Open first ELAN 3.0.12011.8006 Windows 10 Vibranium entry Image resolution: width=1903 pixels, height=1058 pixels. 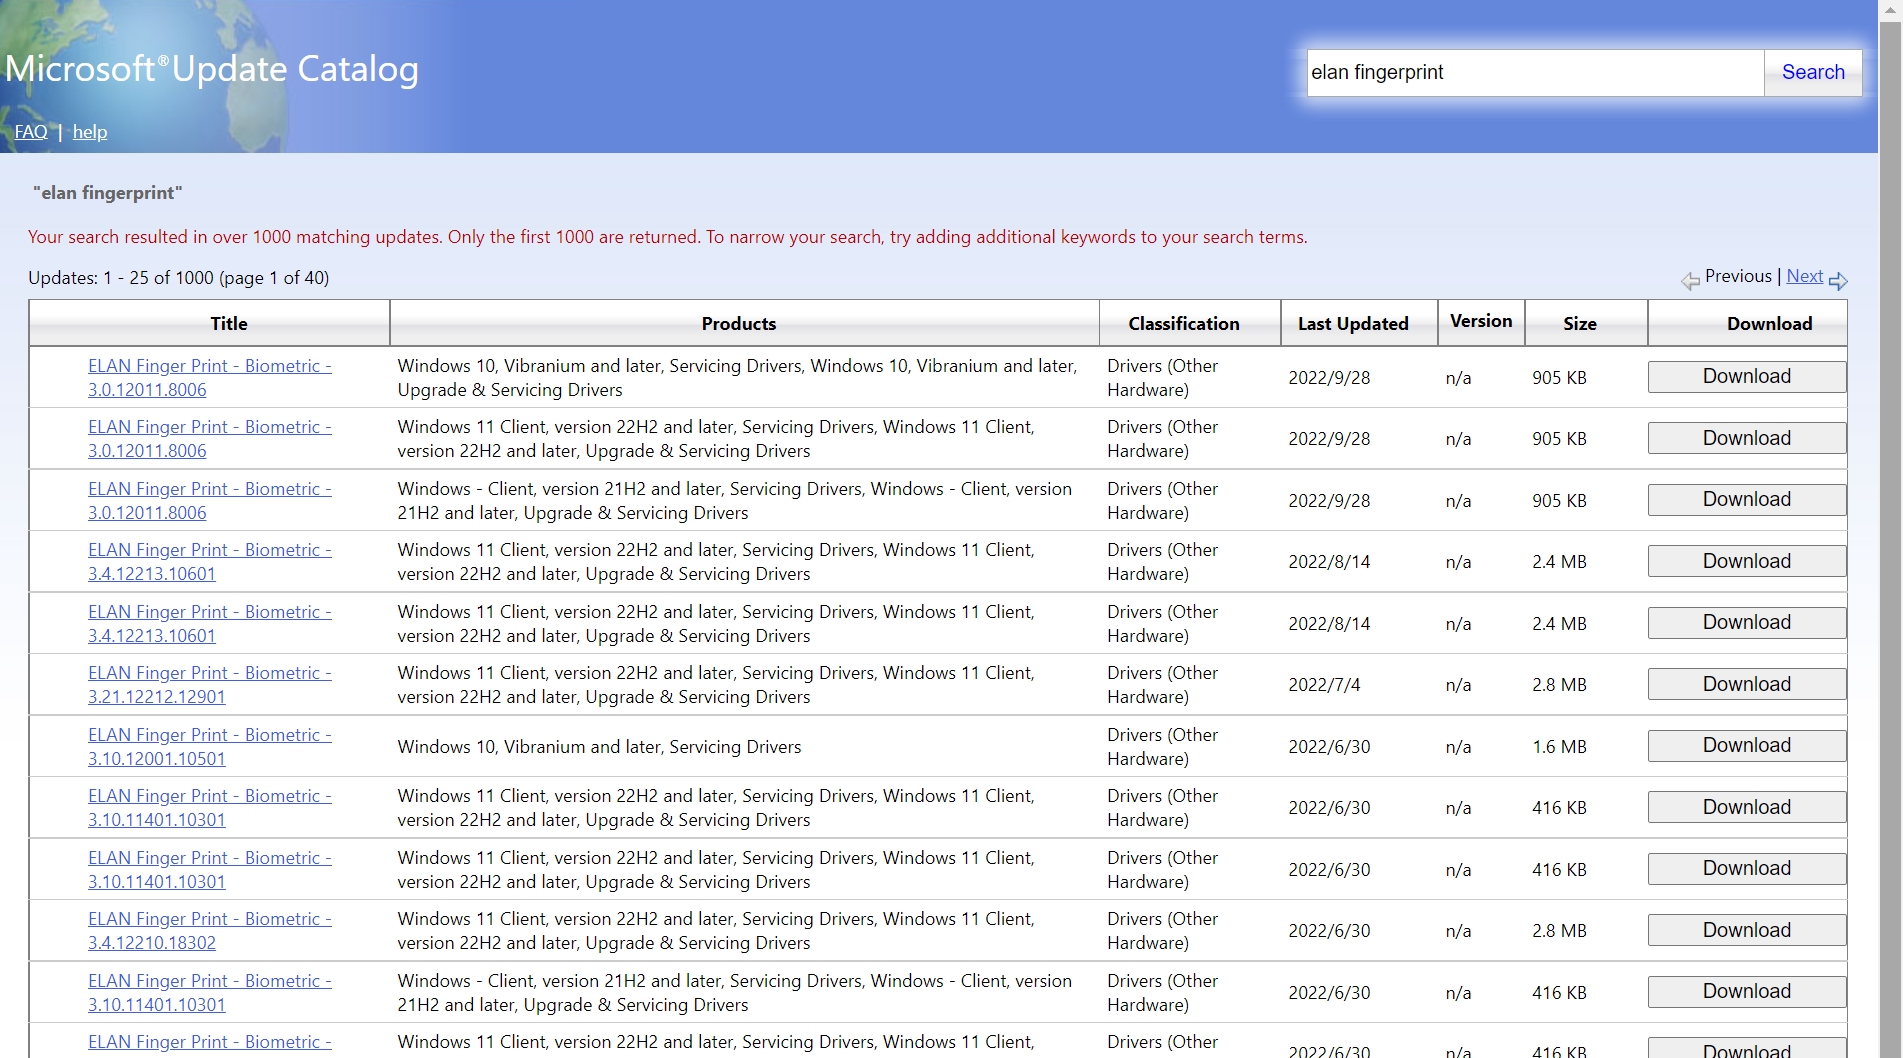click(210, 378)
